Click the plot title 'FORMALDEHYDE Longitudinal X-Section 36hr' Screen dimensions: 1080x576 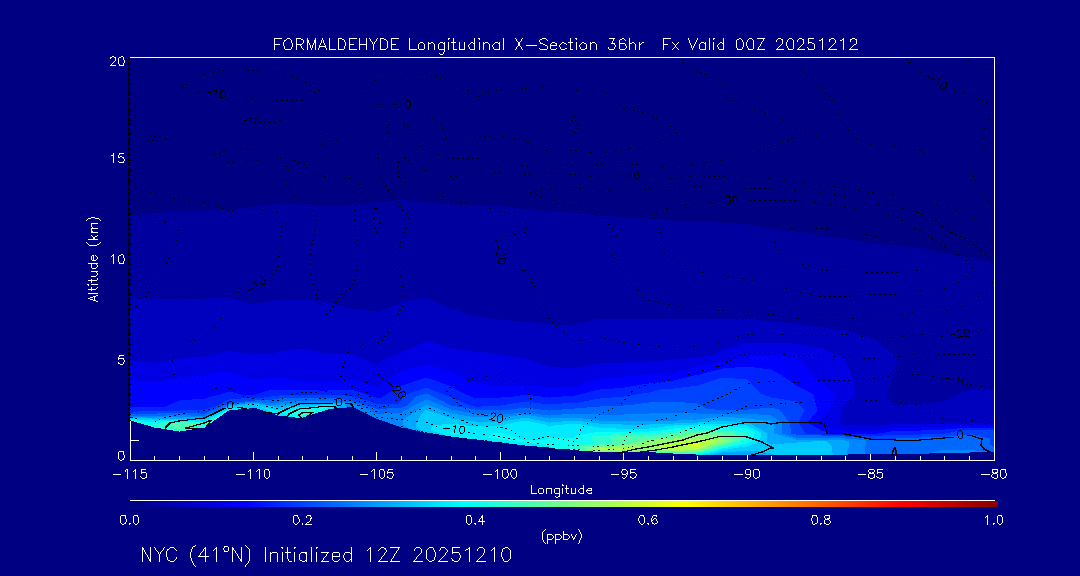click(458, 45)
